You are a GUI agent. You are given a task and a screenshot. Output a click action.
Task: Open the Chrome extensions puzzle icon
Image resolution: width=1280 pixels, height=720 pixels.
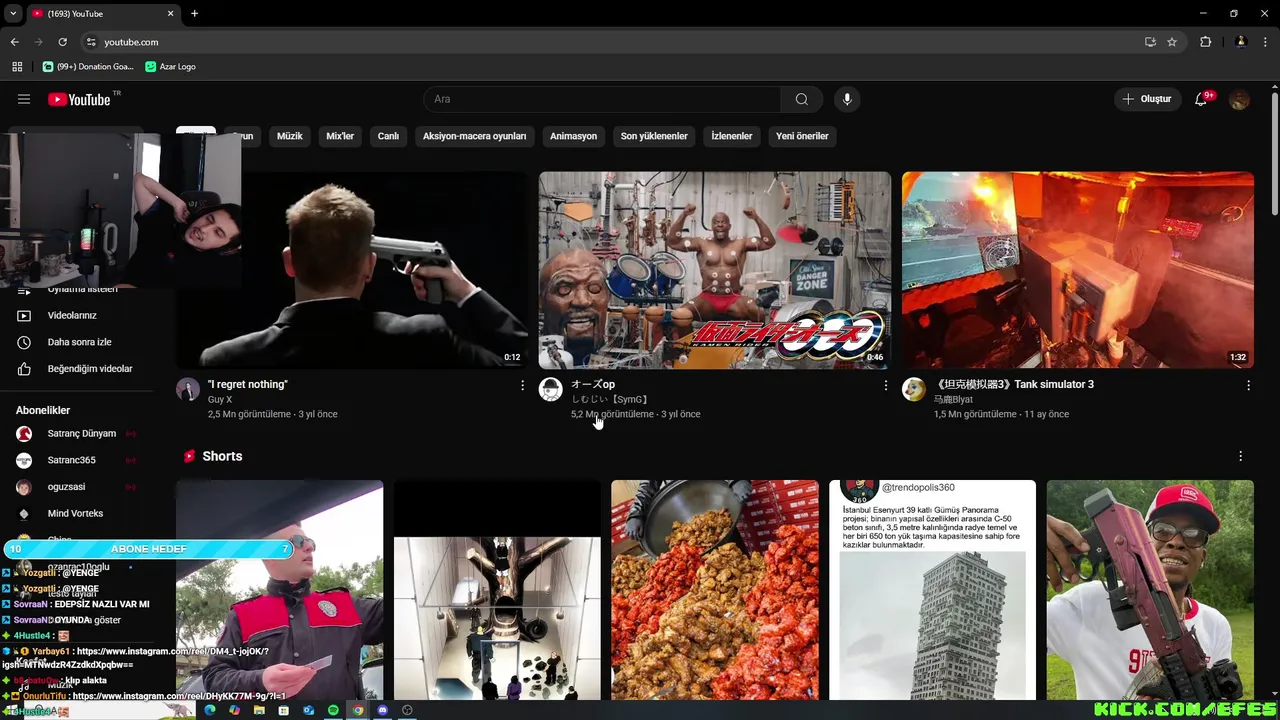point(1205,42)
